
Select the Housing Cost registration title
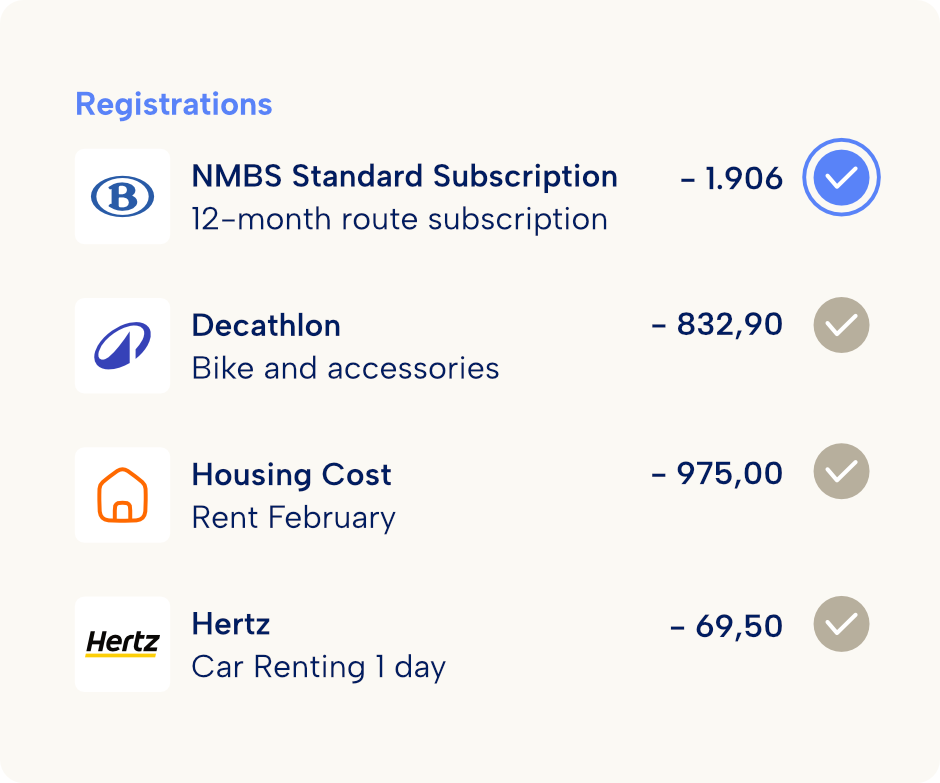(x=291, y=475)
